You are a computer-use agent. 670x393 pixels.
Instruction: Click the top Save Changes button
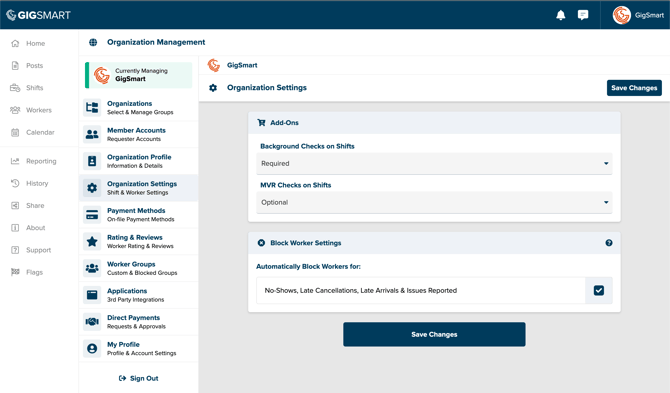pyautogui.click(x=634, y=88)
